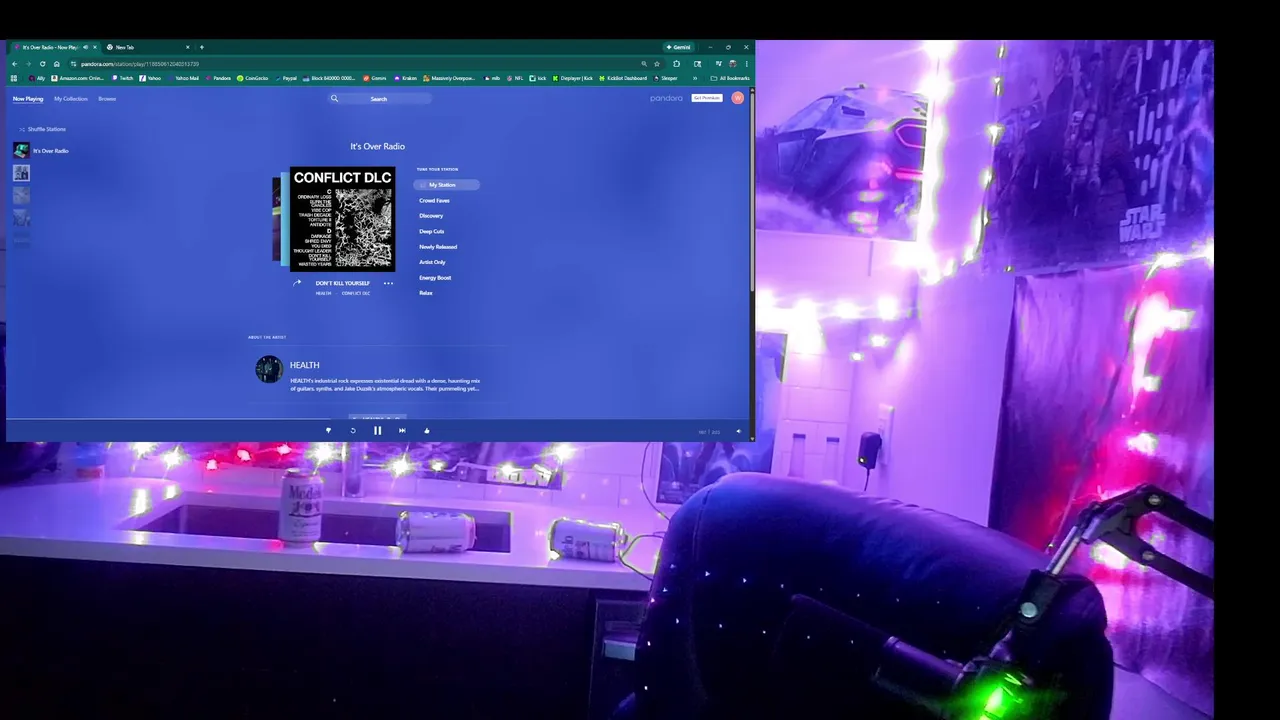Open the HEALTH artist profile picture
The width and height of the screenshot is (1280, 720).
coord(268,370)
